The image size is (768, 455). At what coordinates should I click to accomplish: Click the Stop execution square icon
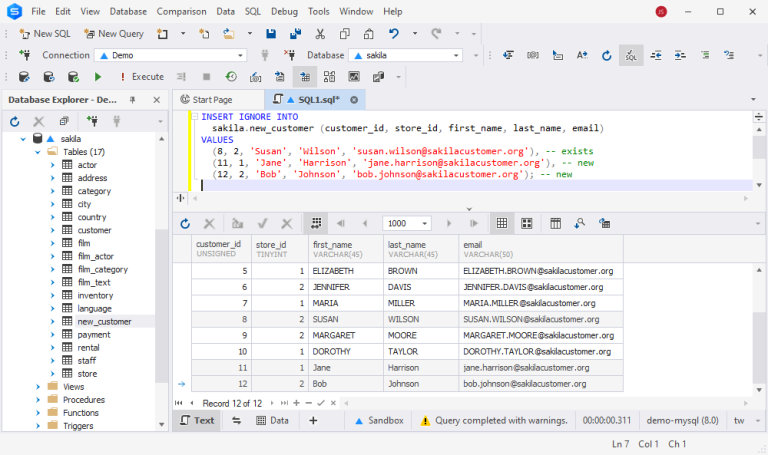point(206,77)
